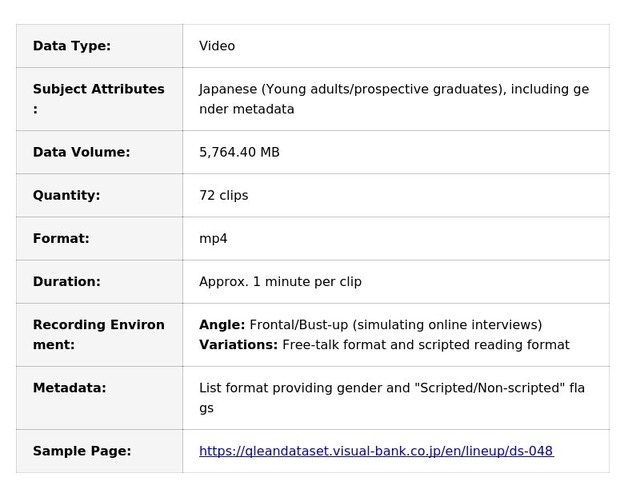
Task: Click the "Duration:" row label
Action: (x=66, y=282)
